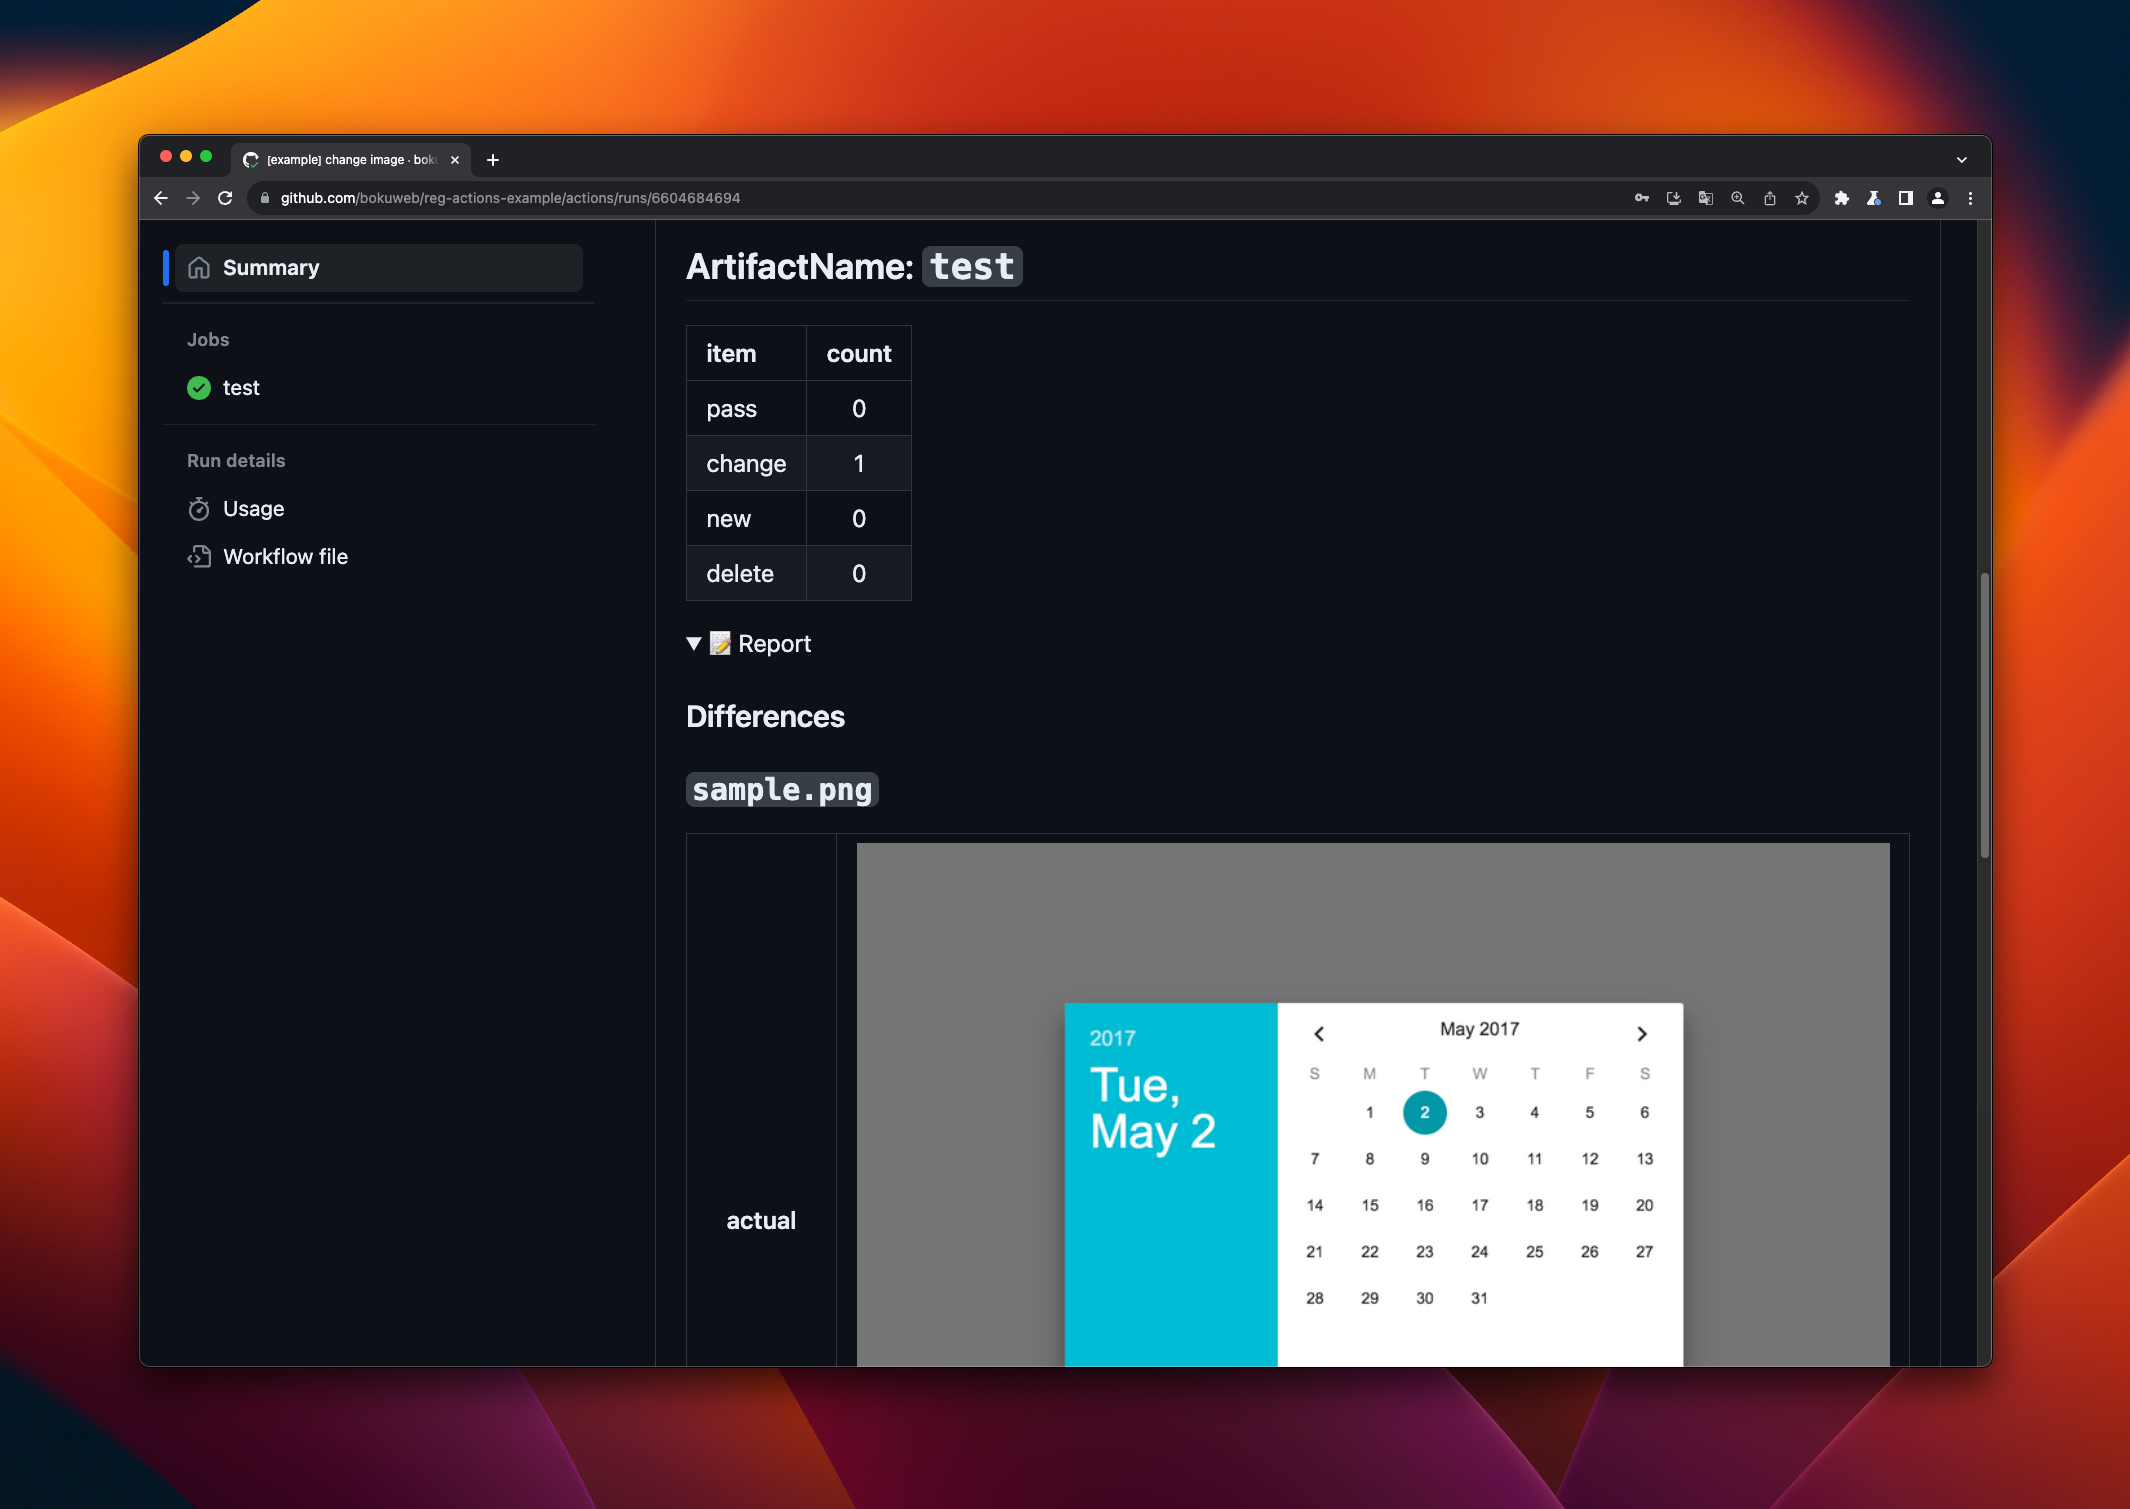Click the password manager key icon
Image resolution: width=2130 pixels, height=1509 pixels.
[x=1641, y=198]
